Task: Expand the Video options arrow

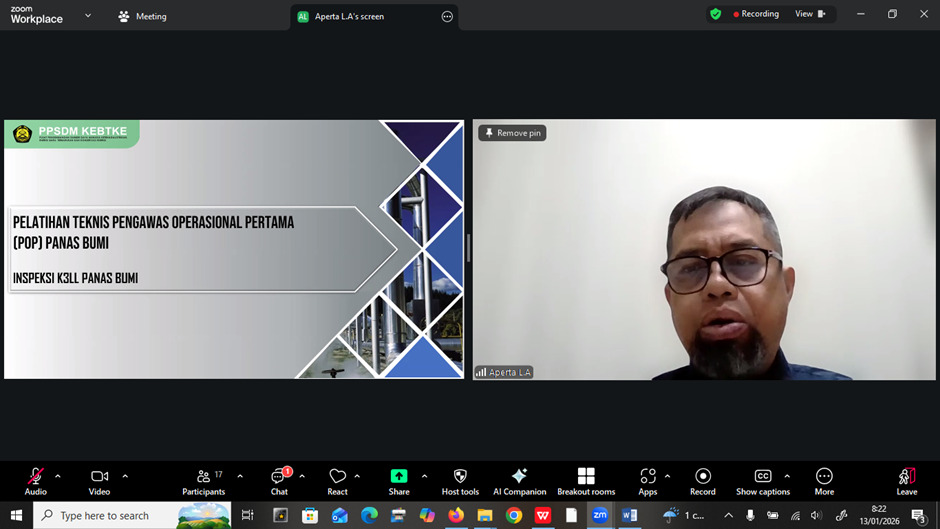Action: 125,476
